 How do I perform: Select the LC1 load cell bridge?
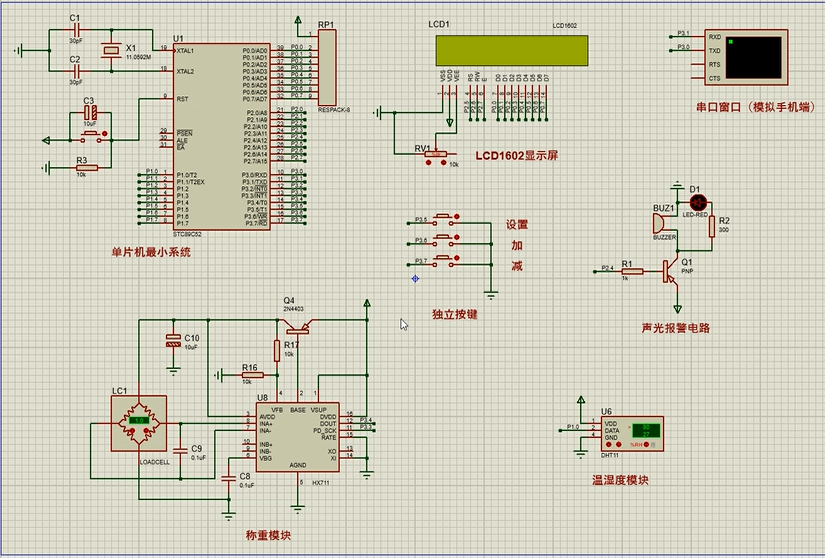point(141,422)
